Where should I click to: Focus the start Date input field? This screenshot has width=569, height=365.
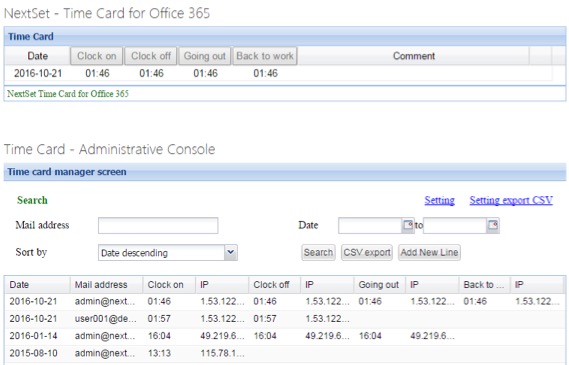pyautogui.click(x=370, y=225)
